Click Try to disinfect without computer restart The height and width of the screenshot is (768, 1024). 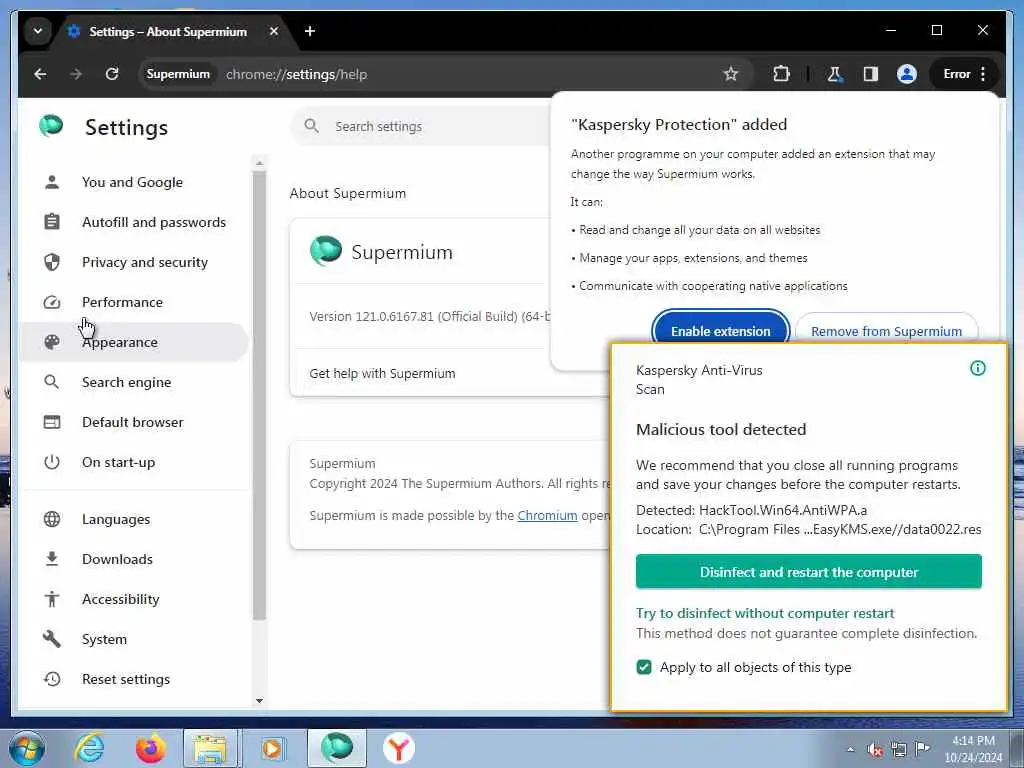[765, 613]
